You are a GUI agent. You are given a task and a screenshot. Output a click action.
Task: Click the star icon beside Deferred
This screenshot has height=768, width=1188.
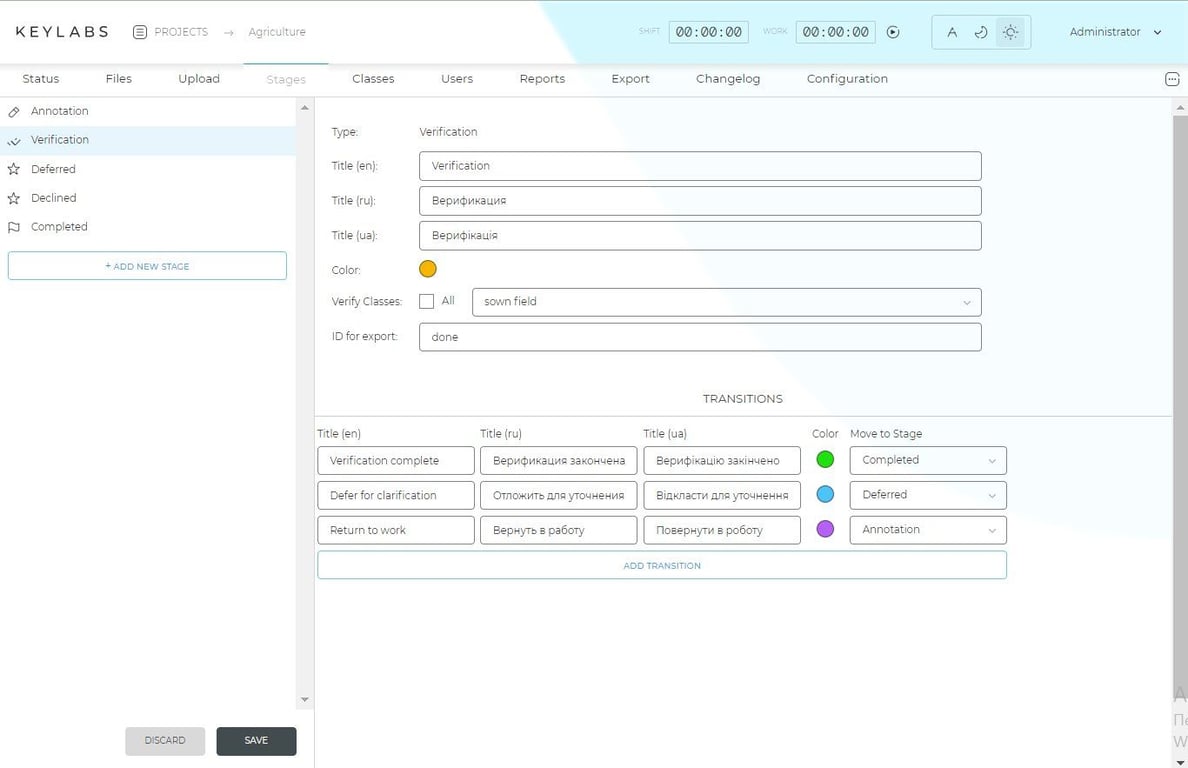[14, 168]
